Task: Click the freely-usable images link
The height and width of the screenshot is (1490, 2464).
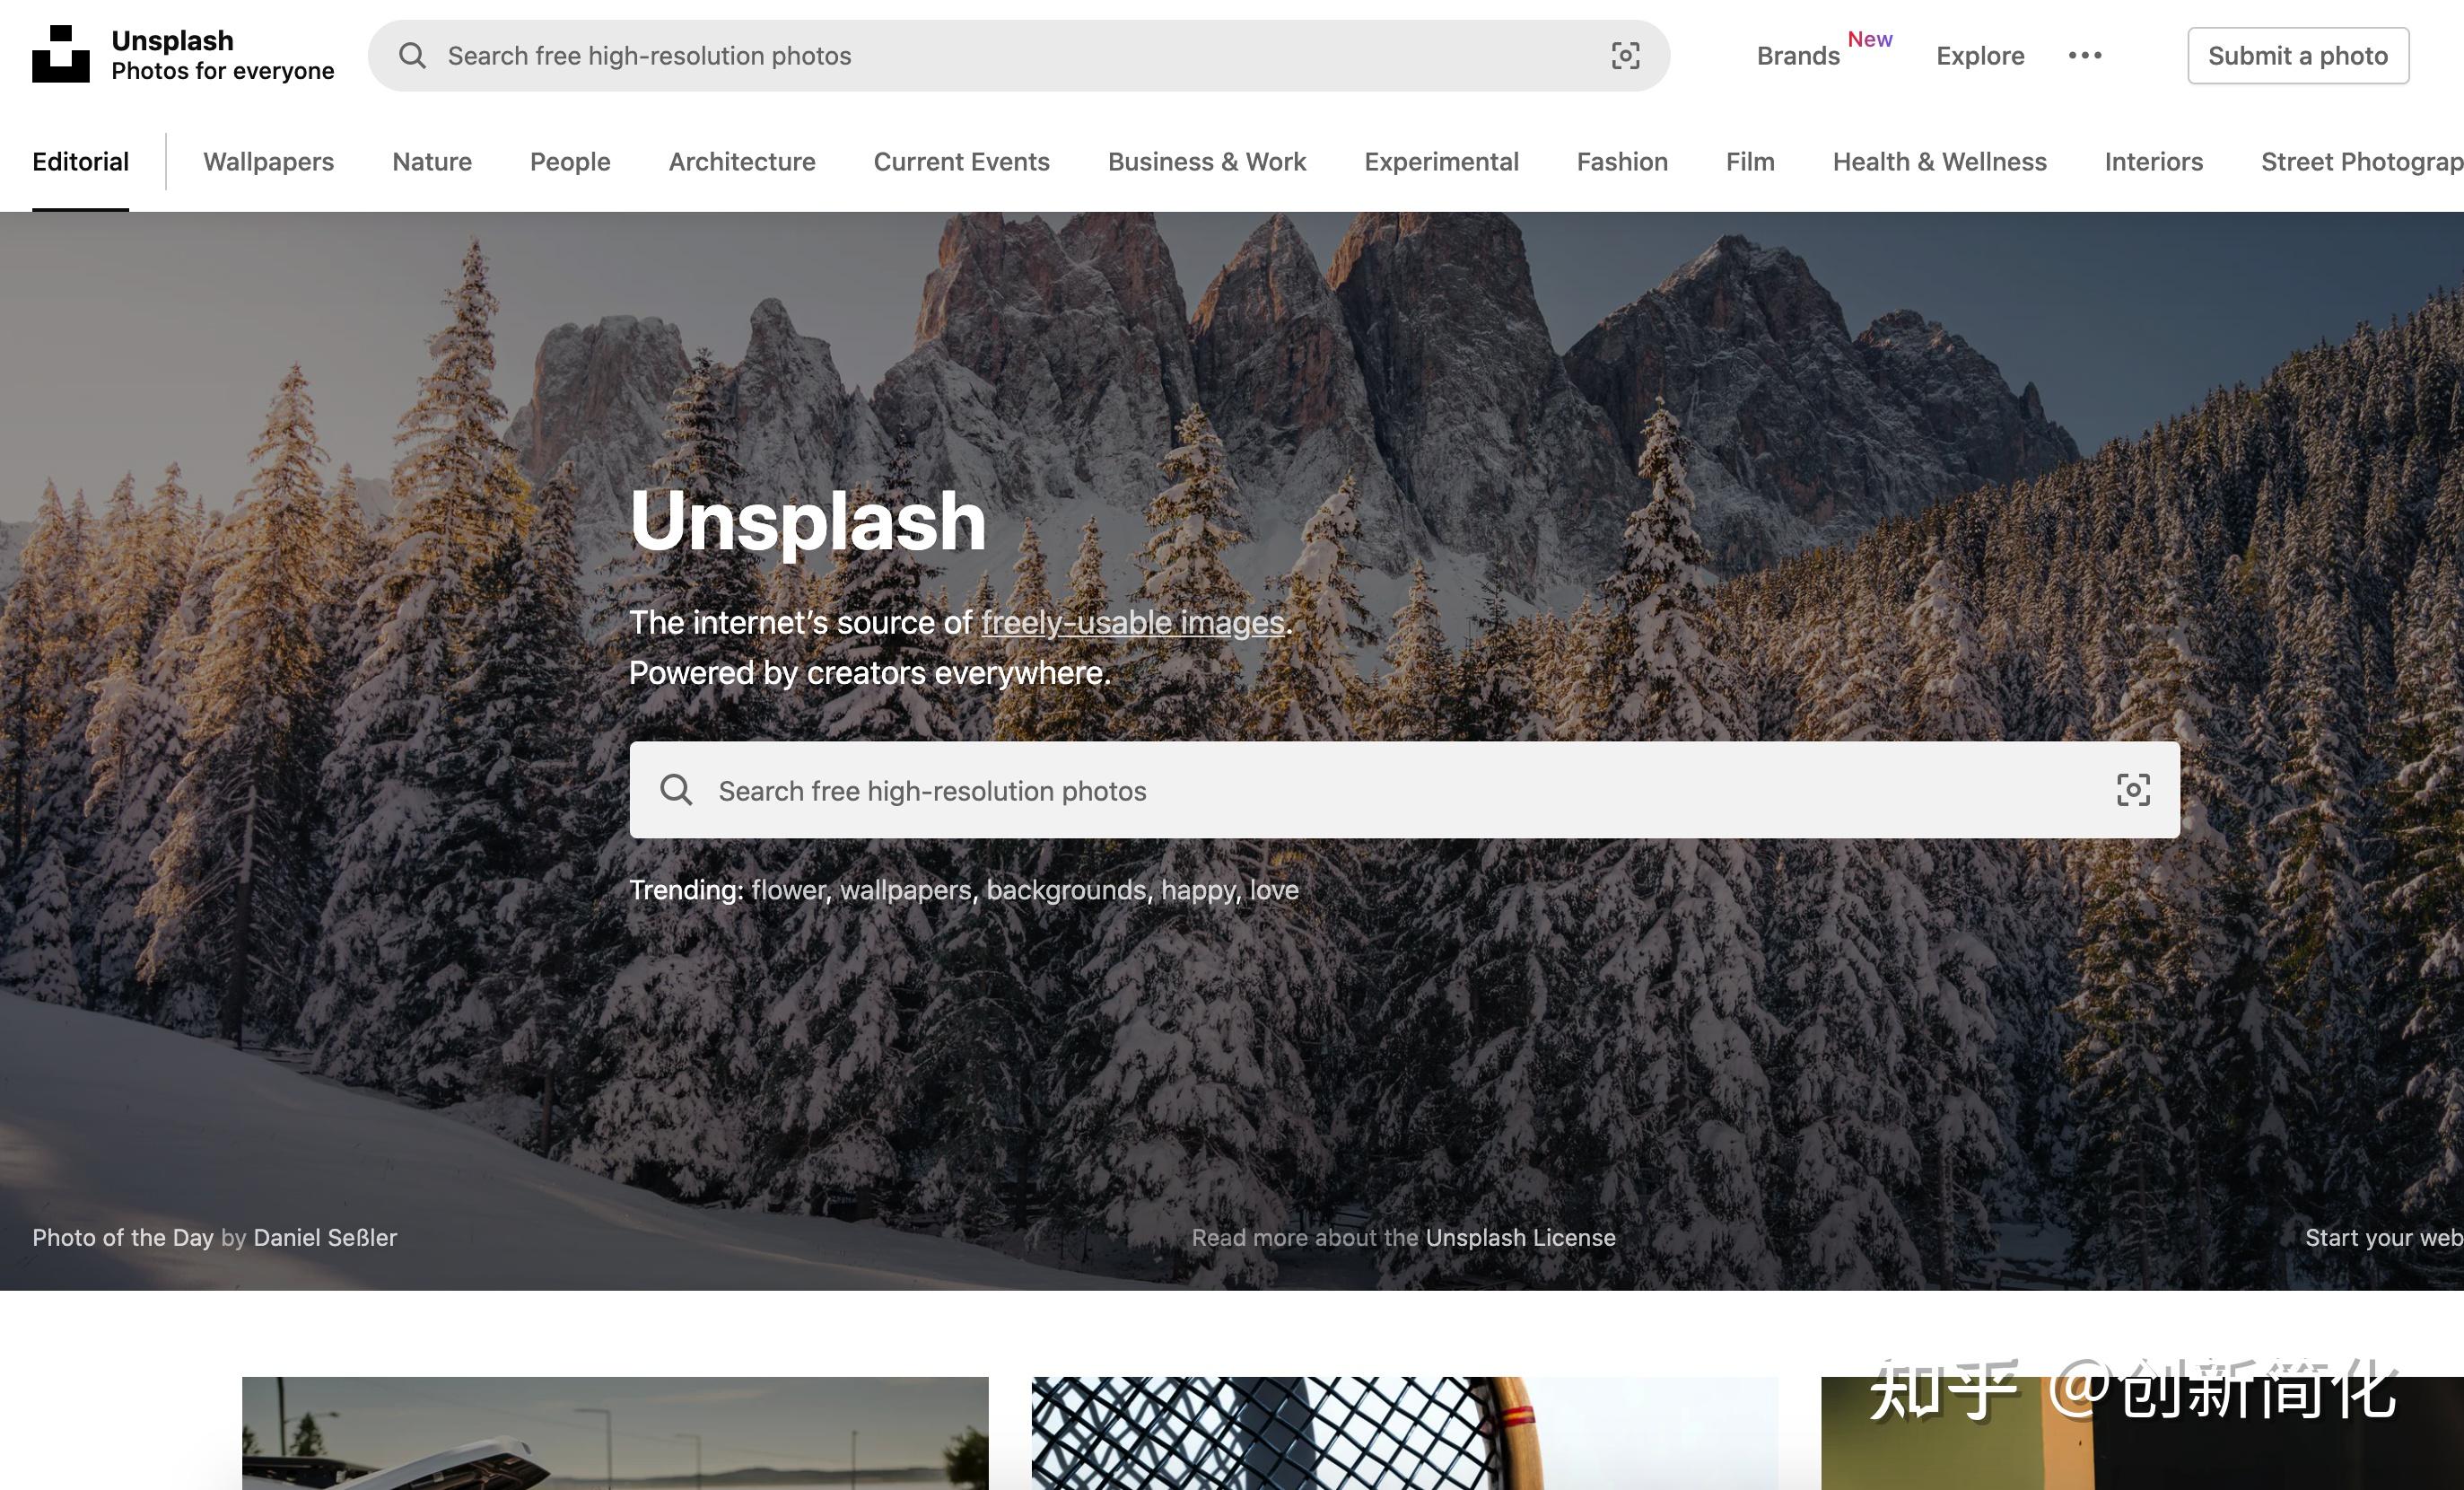Action: pos(1132,623)
